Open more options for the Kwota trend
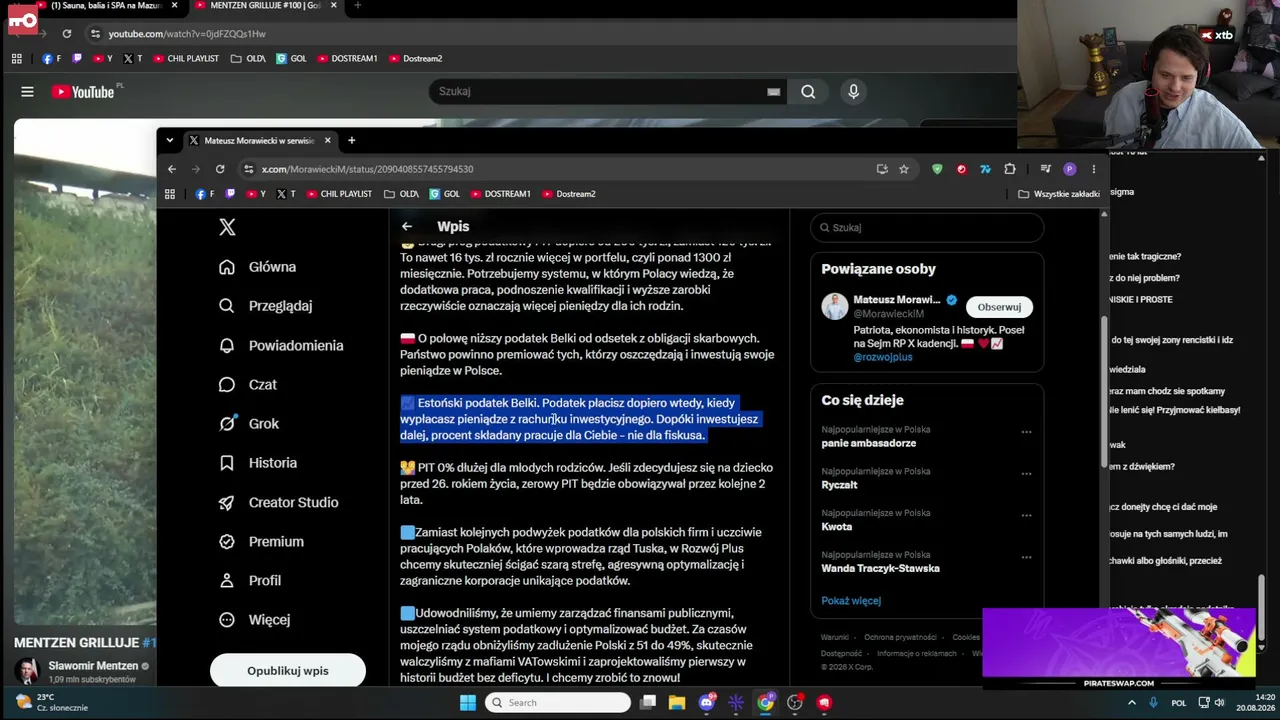This screenshot has width=1280, height=720. 1026,516
